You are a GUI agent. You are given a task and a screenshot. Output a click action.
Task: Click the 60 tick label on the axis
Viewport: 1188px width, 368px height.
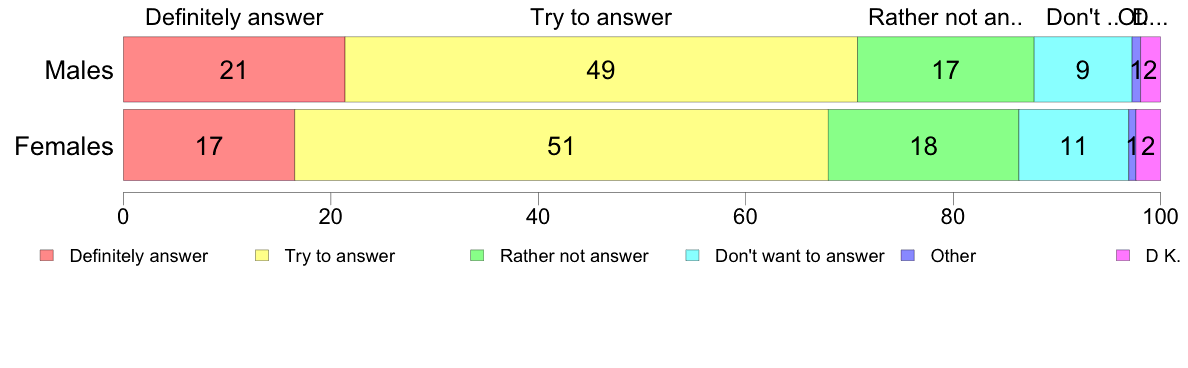pos(746,214)
